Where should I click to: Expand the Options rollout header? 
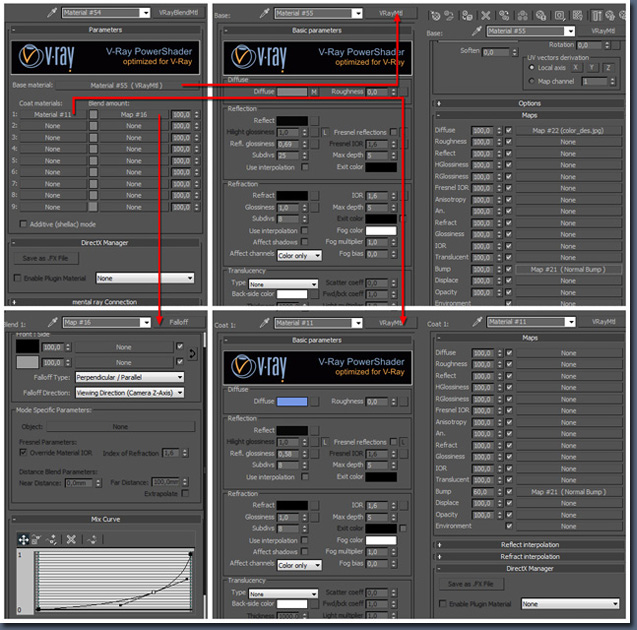tap(528, 103)
